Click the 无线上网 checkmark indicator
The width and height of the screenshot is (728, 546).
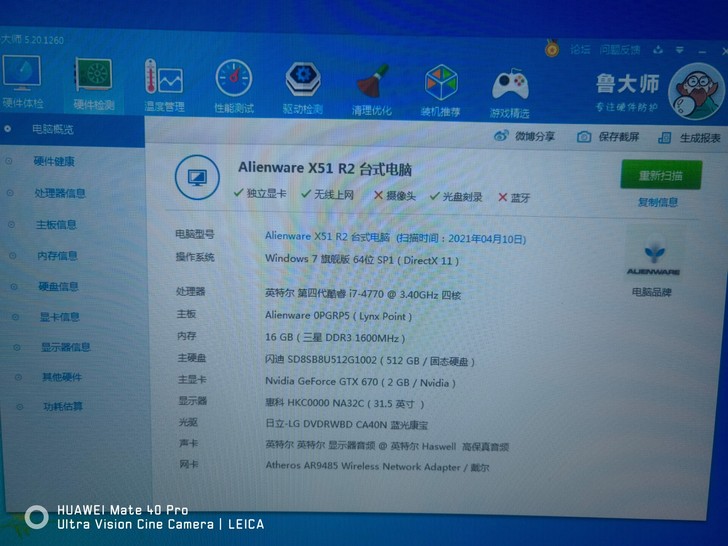pos(327,195)
